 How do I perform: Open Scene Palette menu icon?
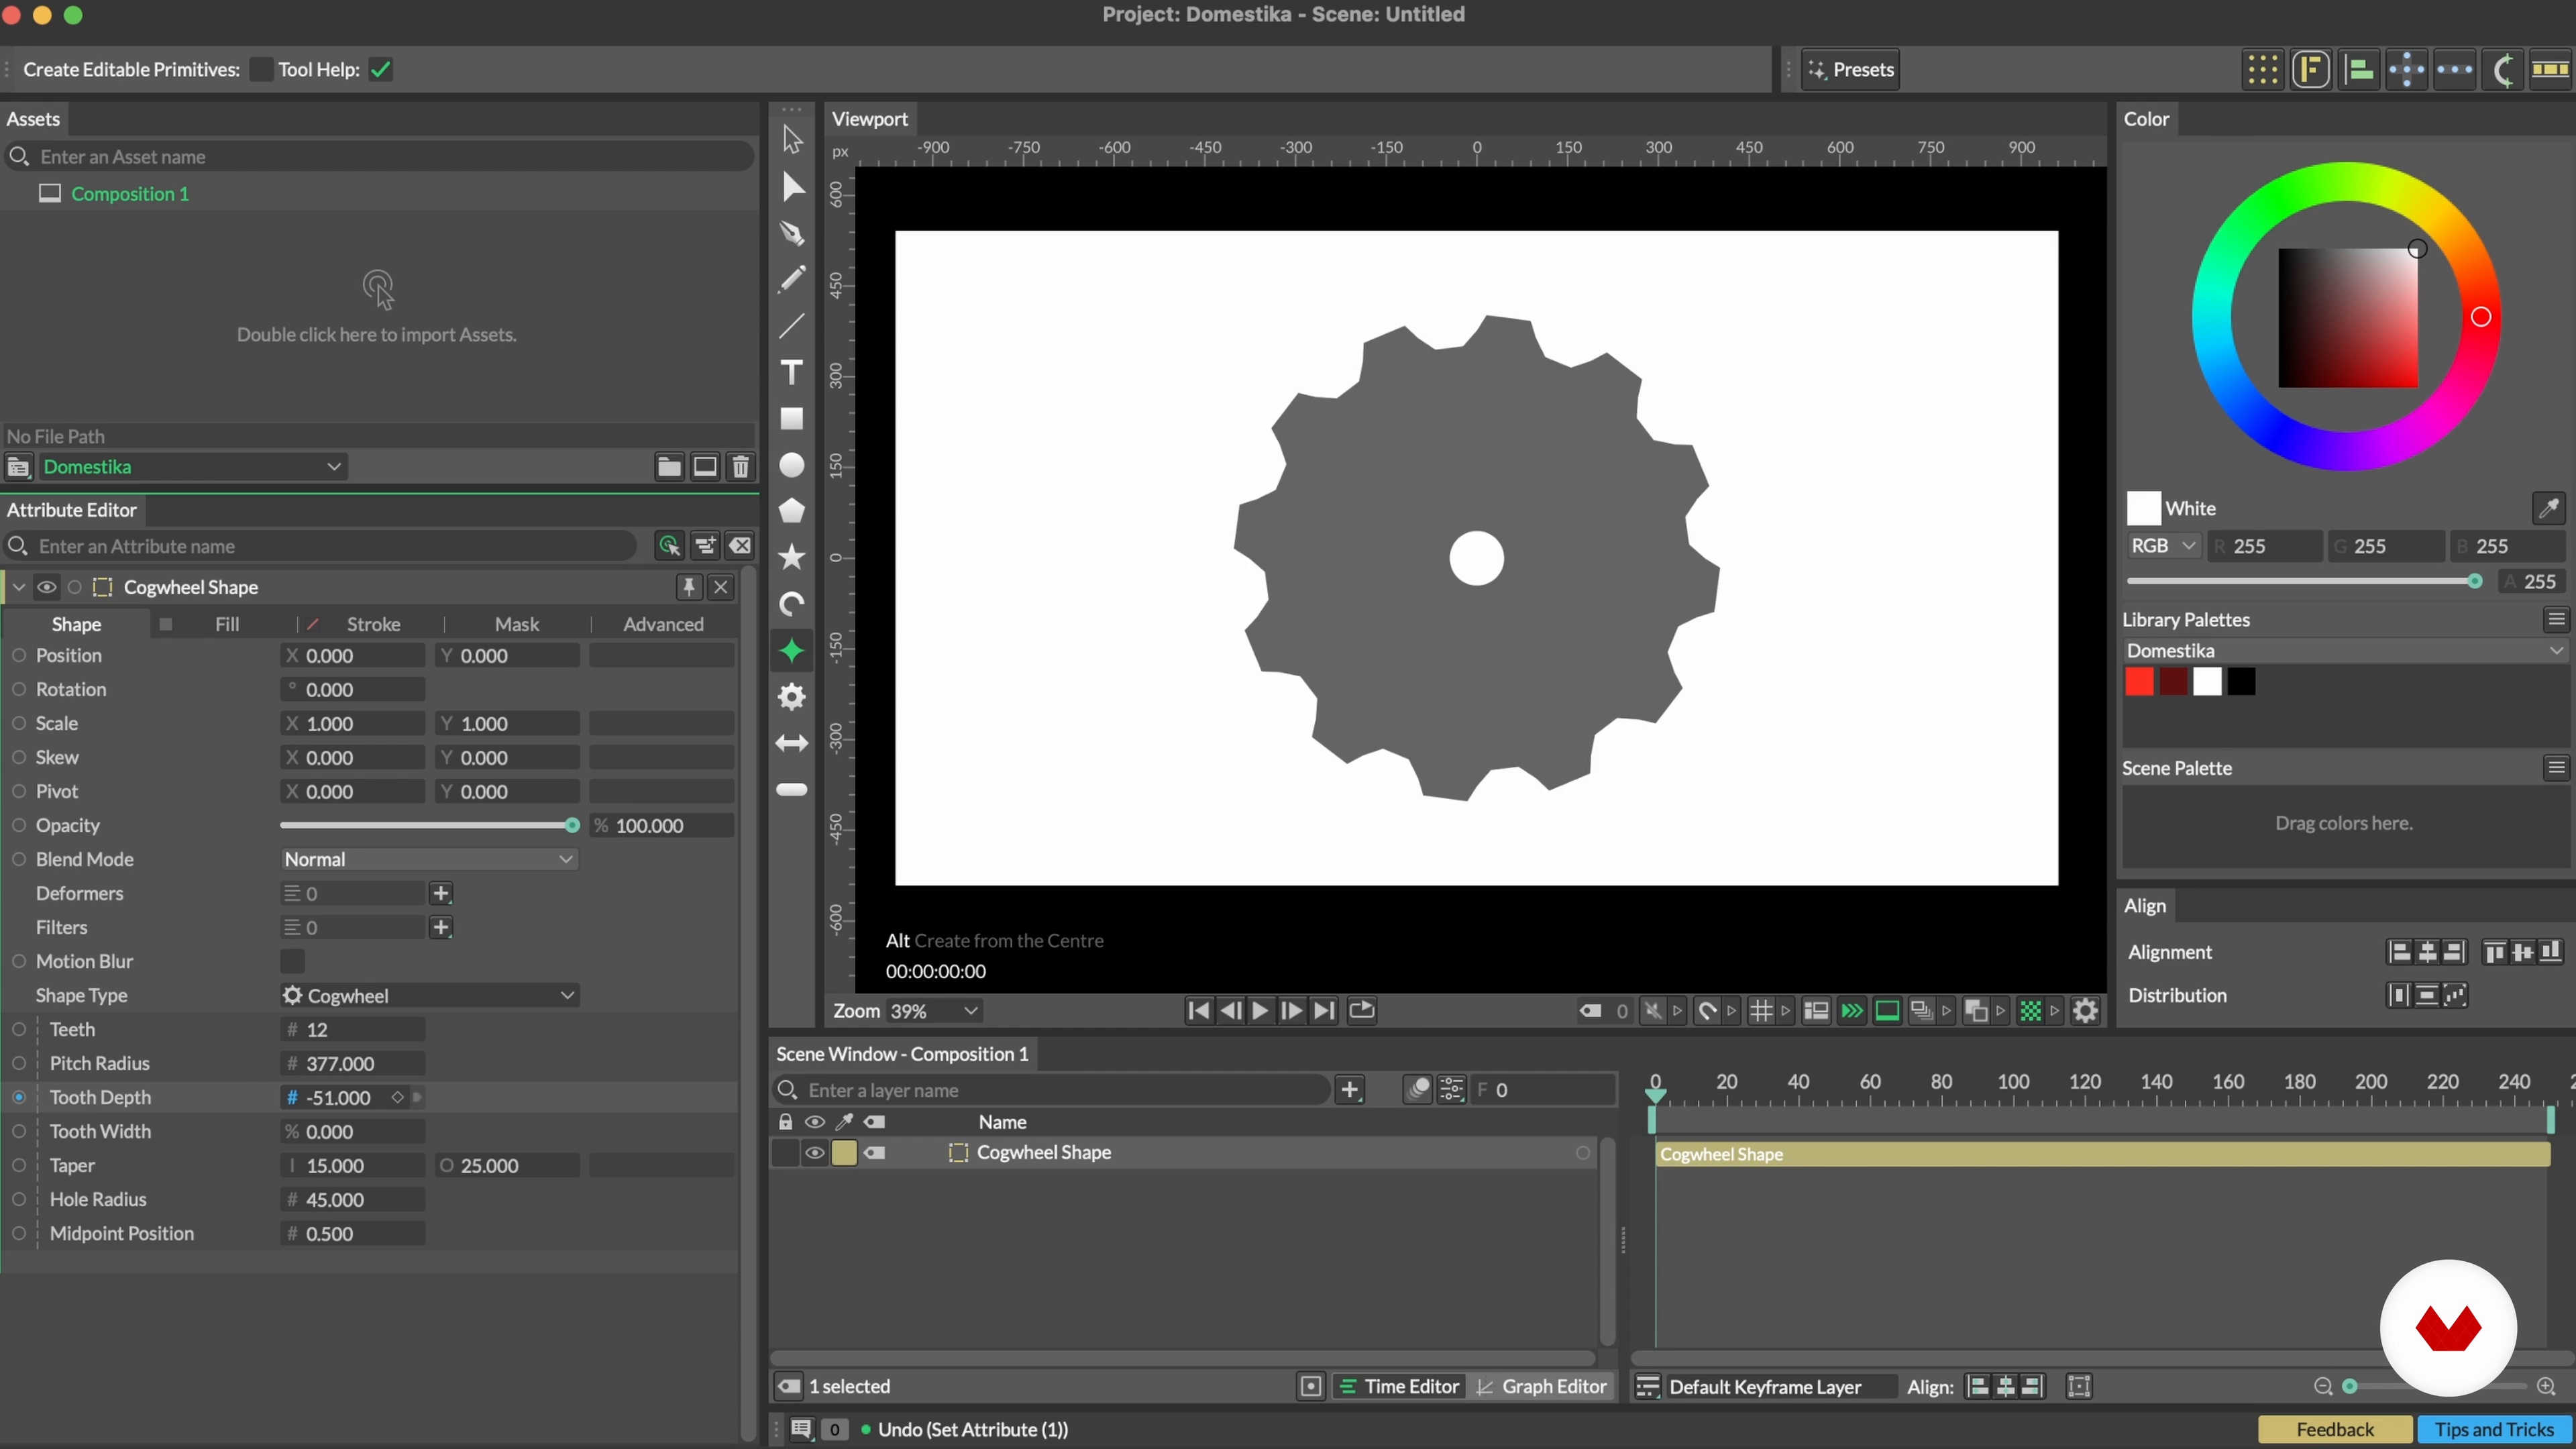click(2556, 768)
